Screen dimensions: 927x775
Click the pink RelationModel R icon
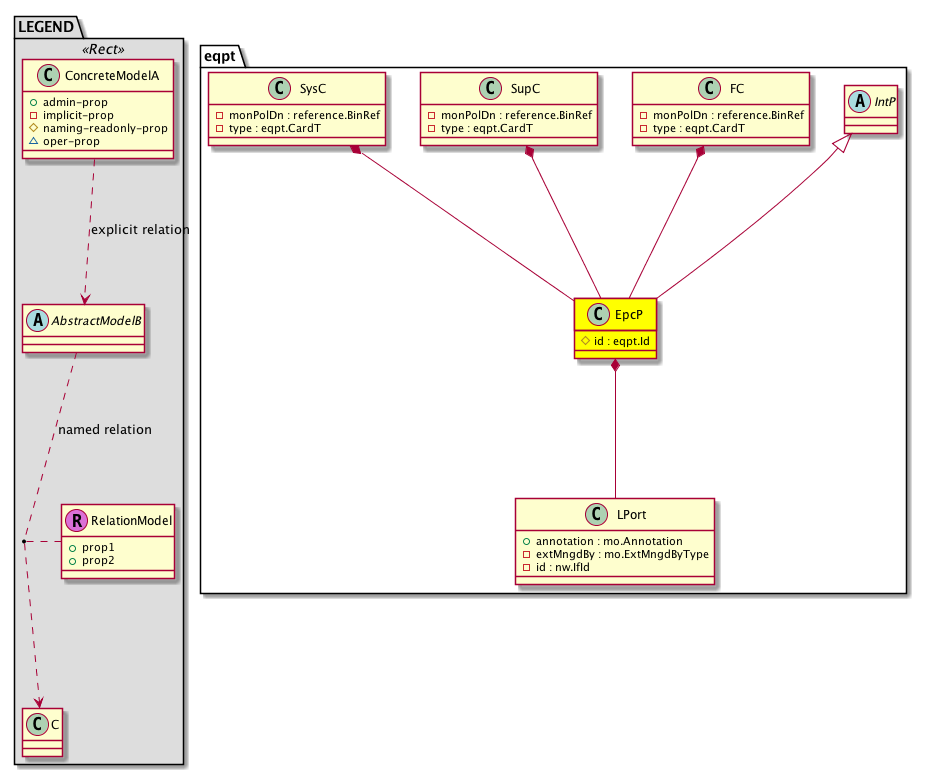click(76, 520)
